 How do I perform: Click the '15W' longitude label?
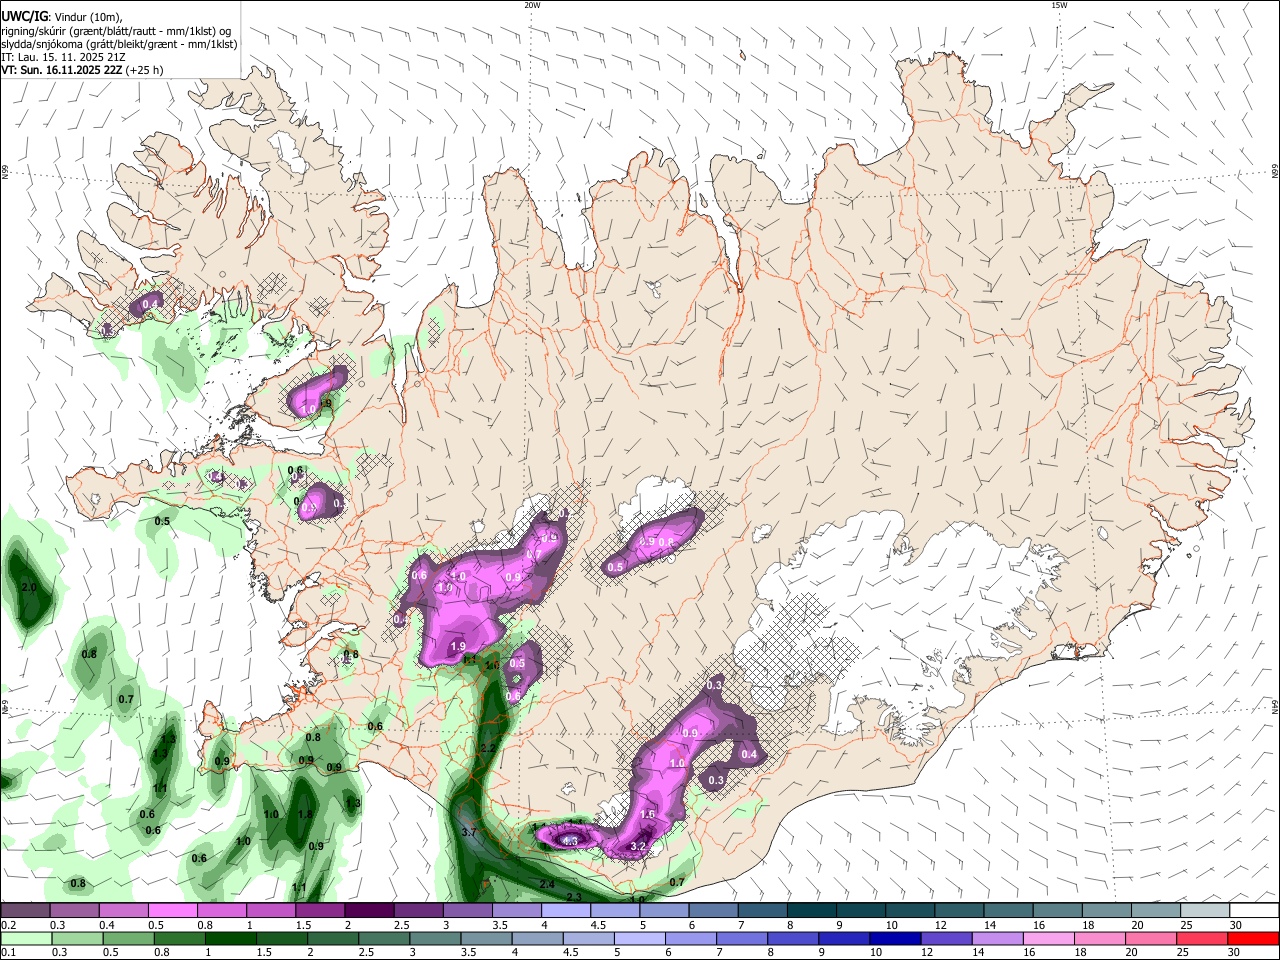1059,5
